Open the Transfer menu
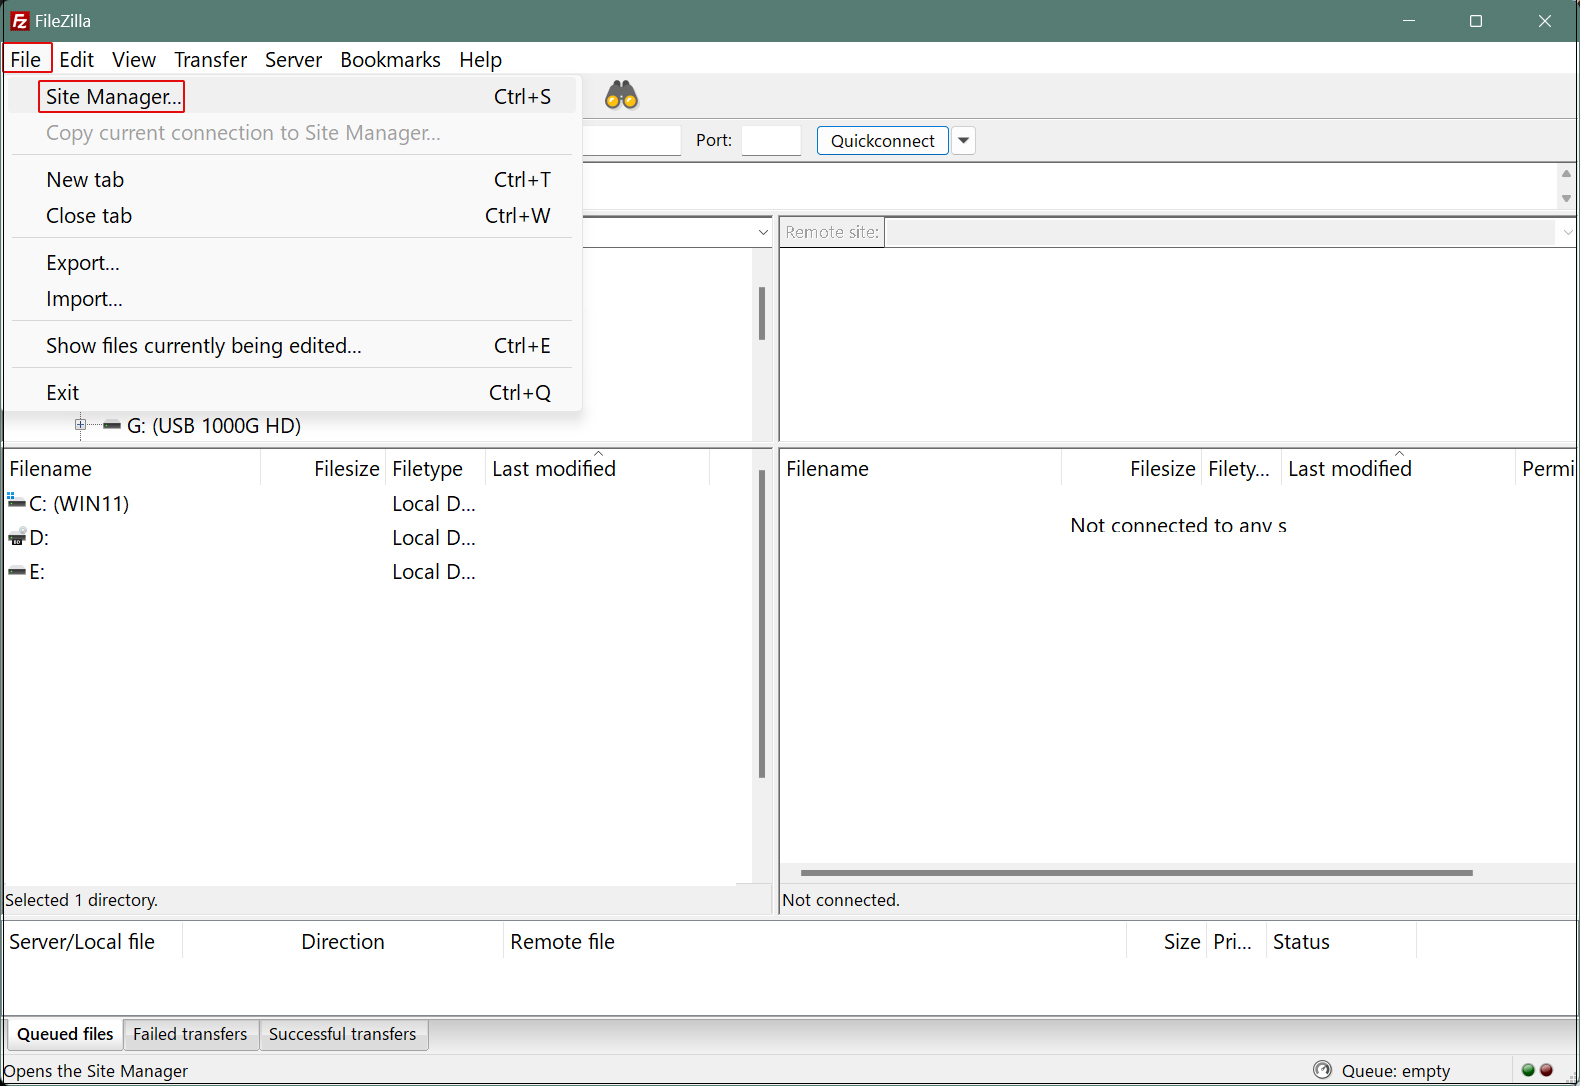The image size is (1580, 1086). pos(210,59)
